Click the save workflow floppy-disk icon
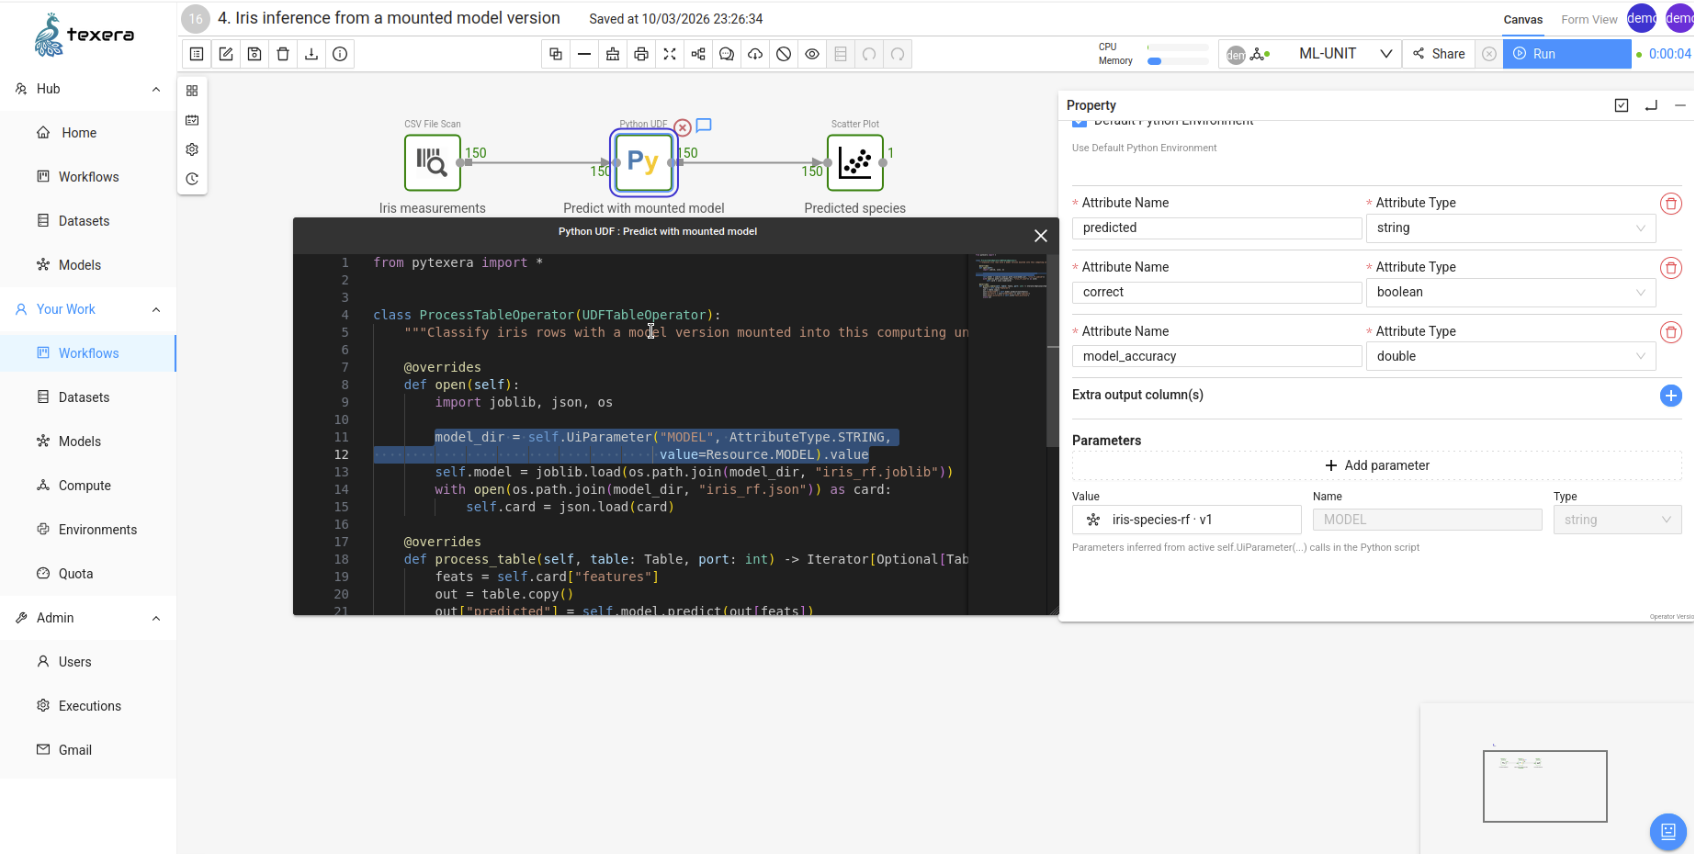The width and height of the screenshot is (1694, 854). coord(255,54)
